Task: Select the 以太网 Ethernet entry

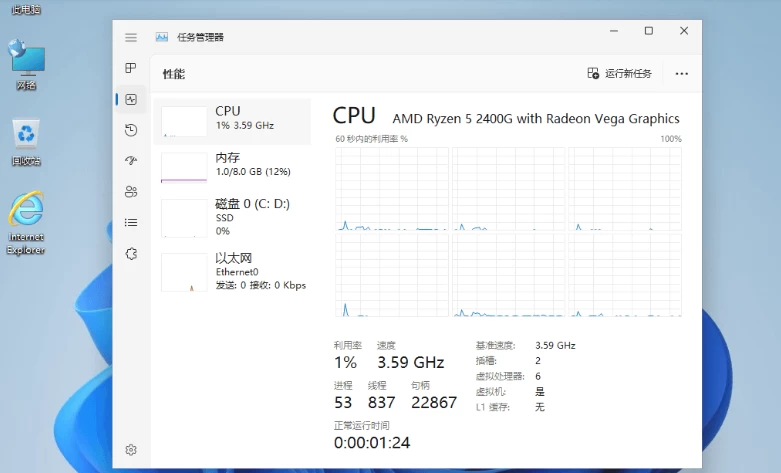Action: [x=232, y=270]
